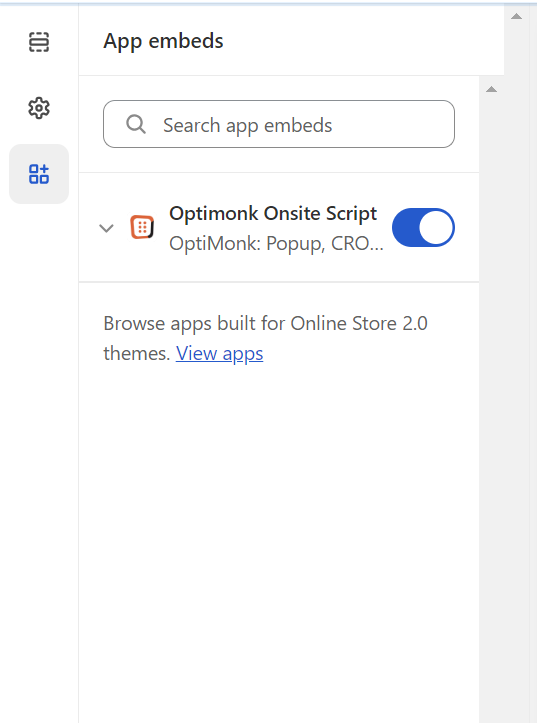Click the magnifier icon in search box
Viewport: 537px width, 723px height.
pos(136,124)
